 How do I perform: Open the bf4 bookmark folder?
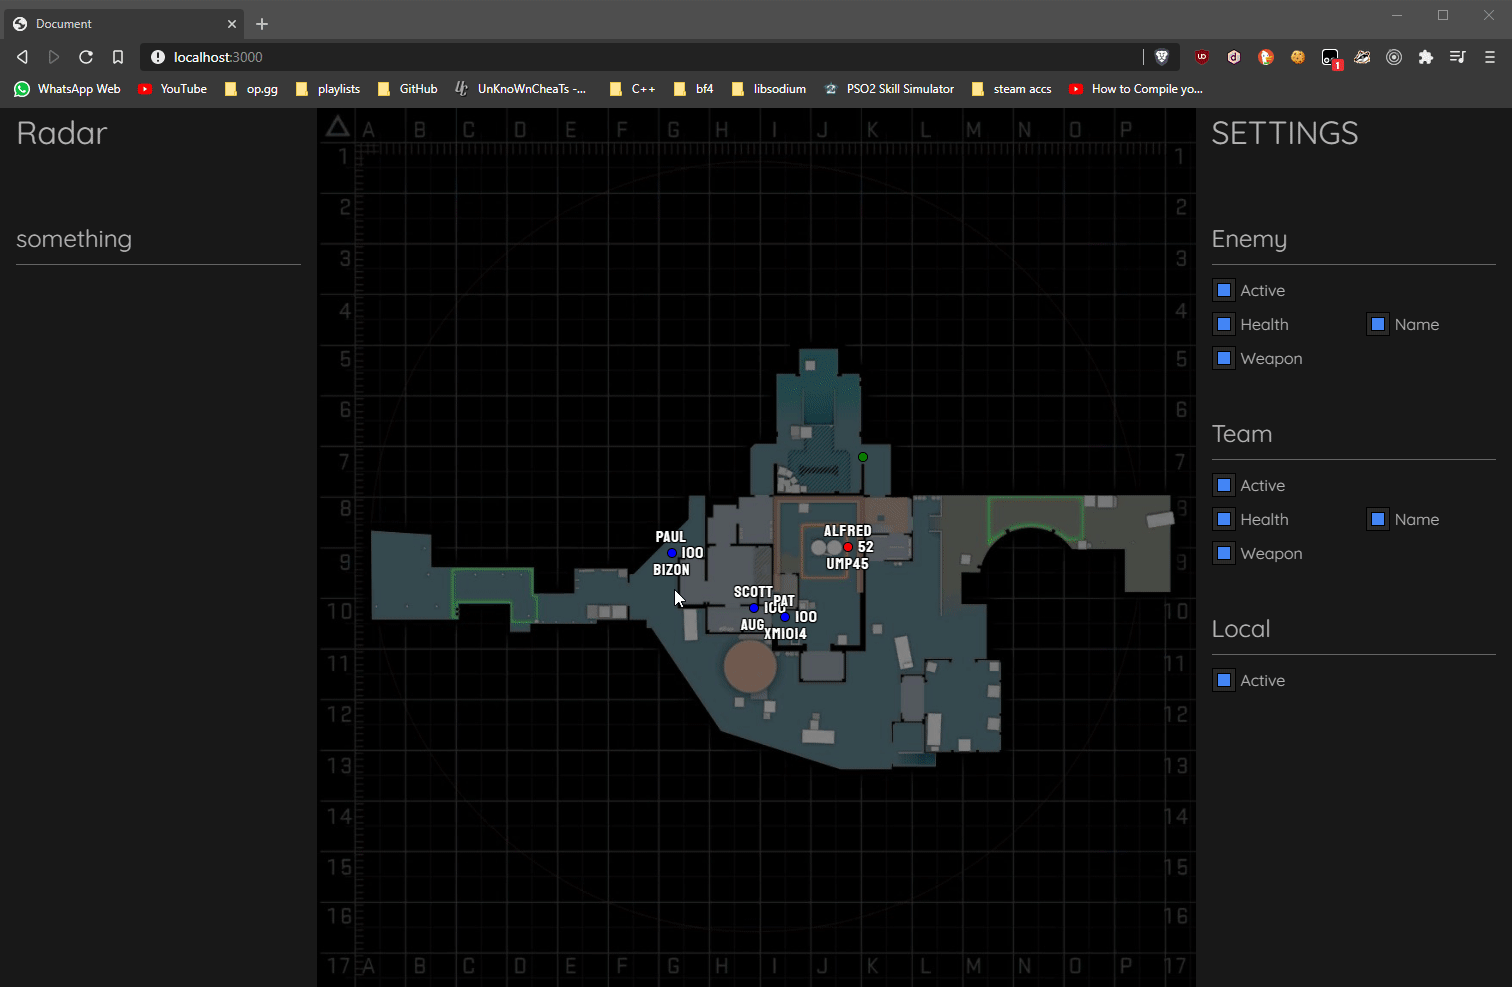coord(694,89)
